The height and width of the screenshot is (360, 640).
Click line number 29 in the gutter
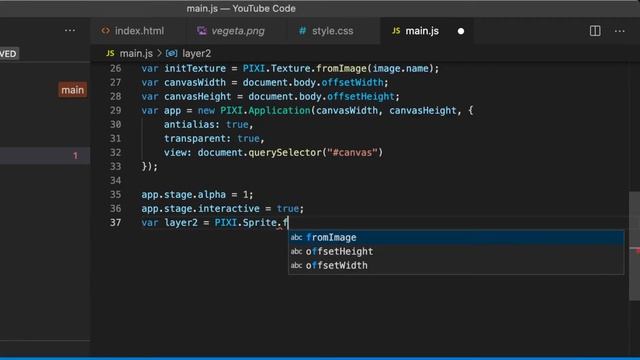(x=116, y=110)
